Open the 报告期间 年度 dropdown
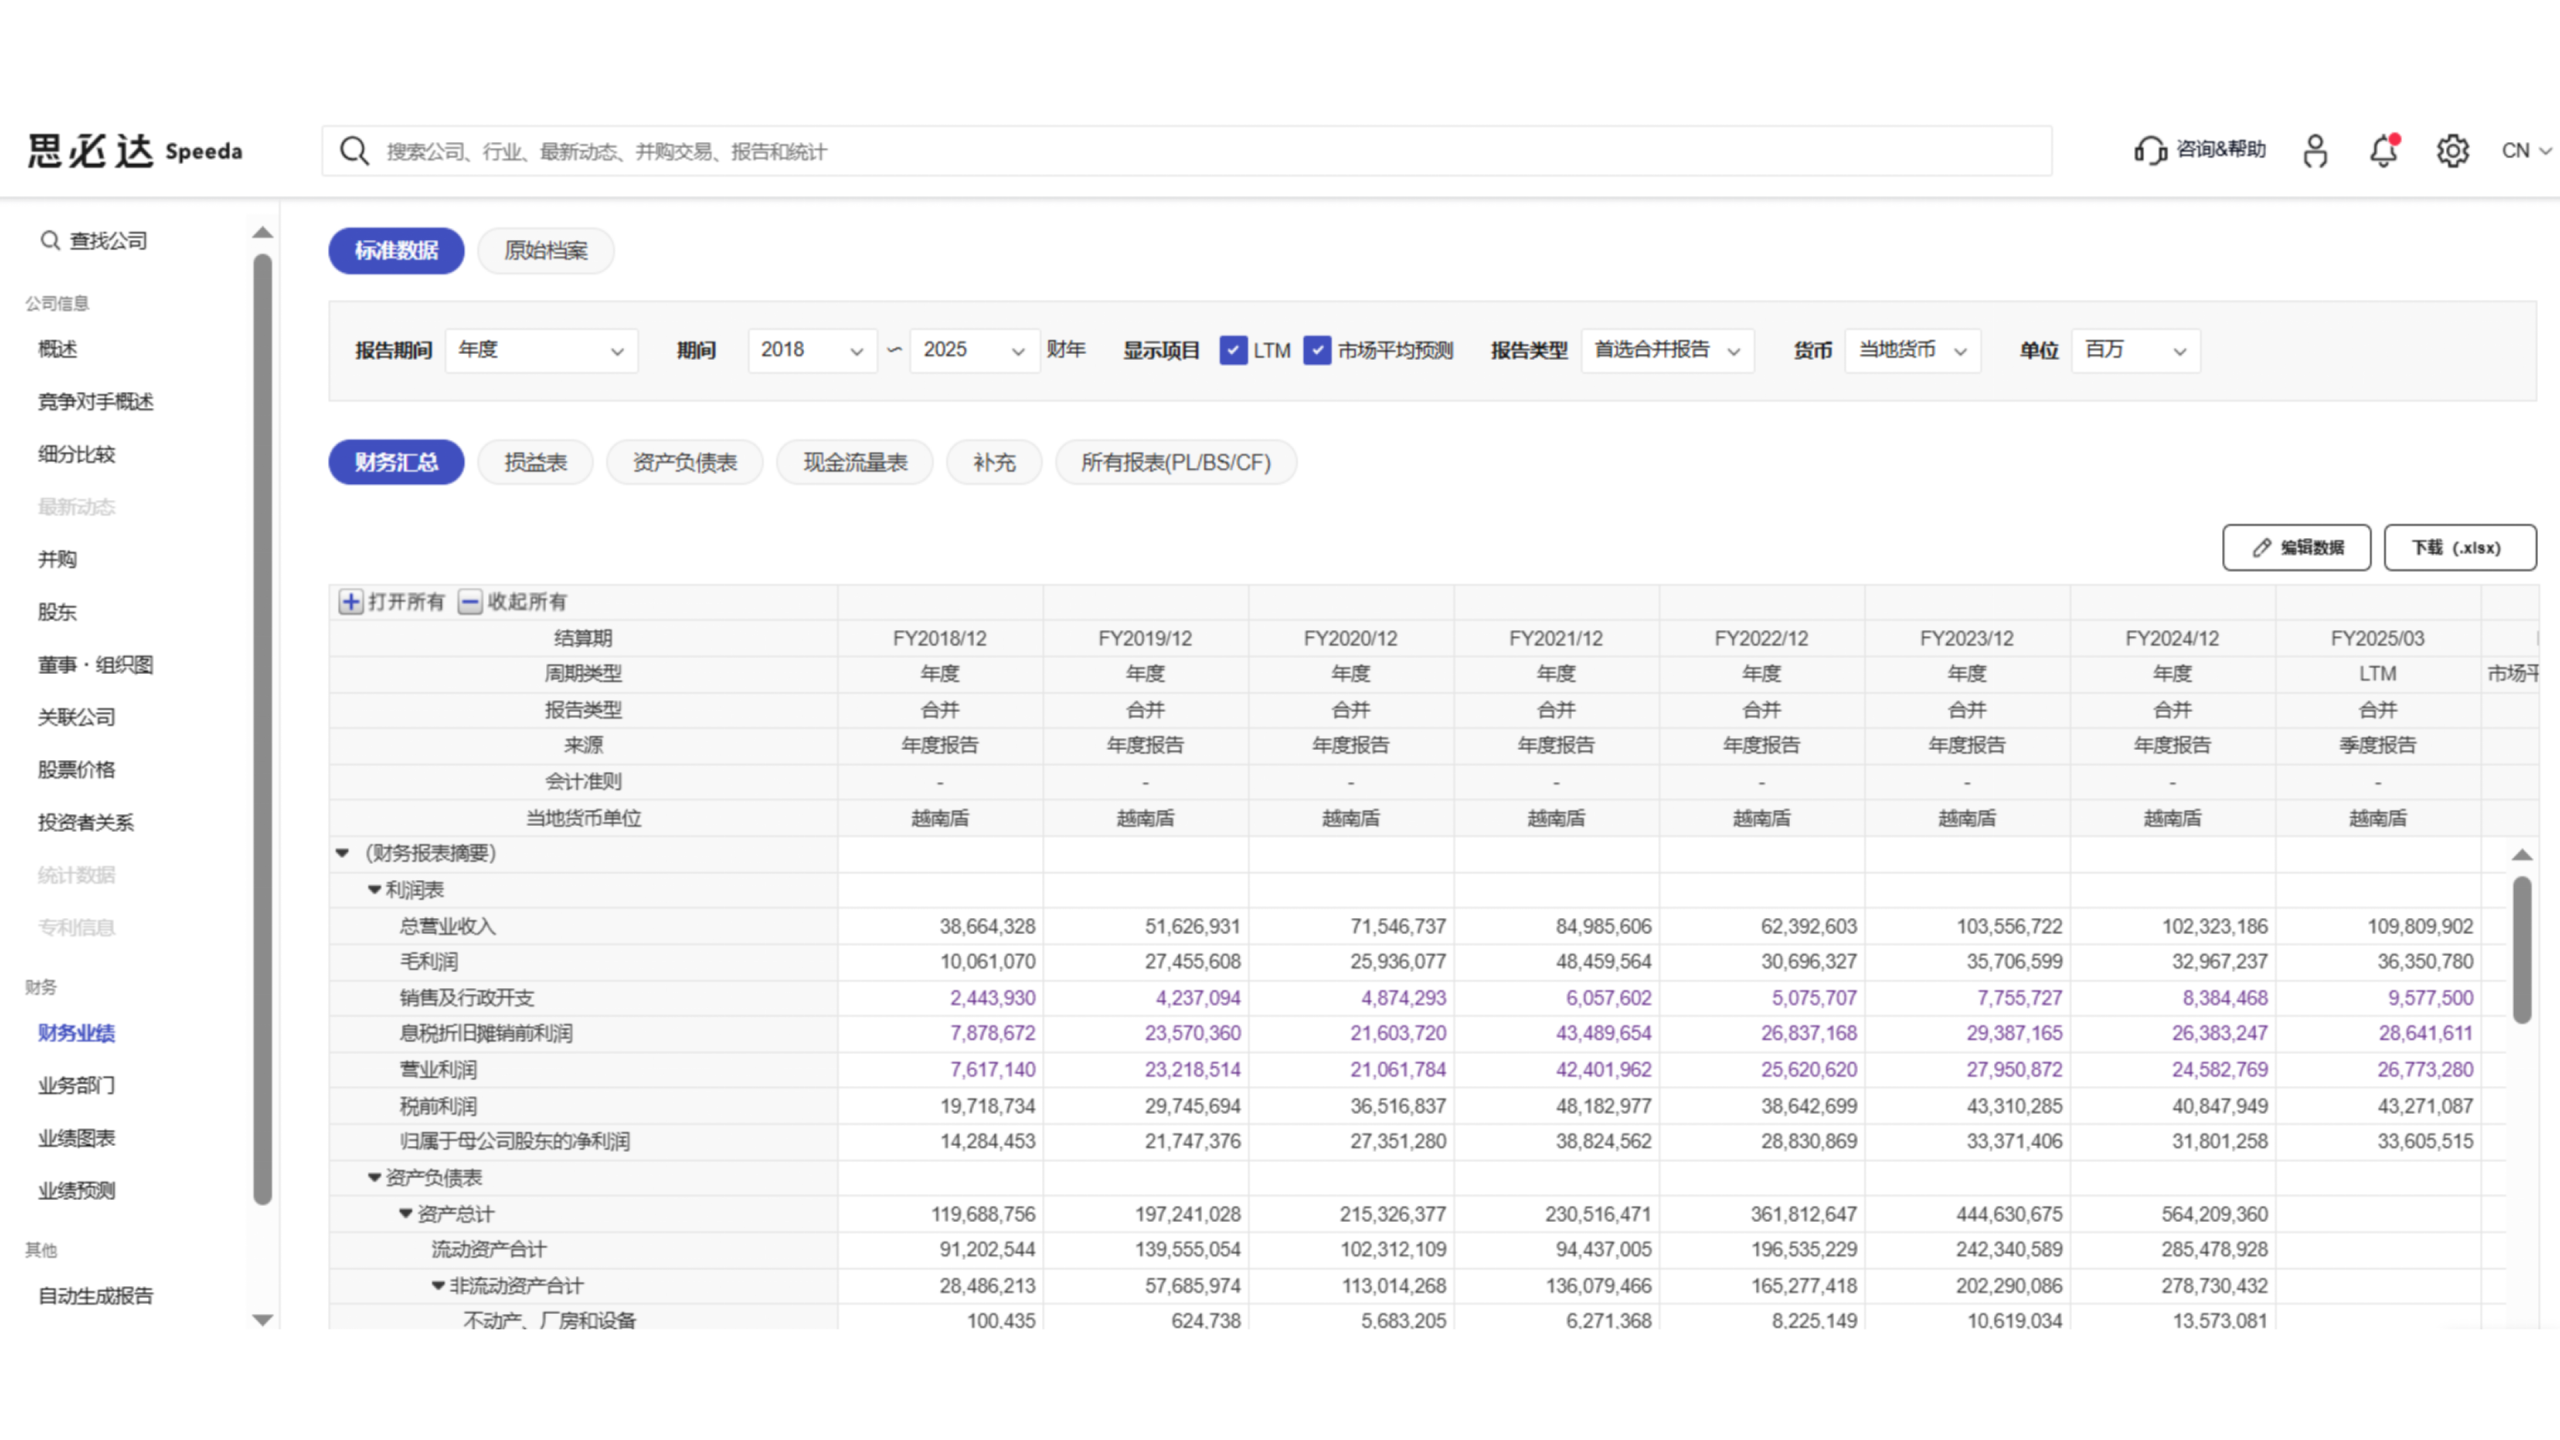Viewport: 2560px width, 1440px height. coord(541,350)
